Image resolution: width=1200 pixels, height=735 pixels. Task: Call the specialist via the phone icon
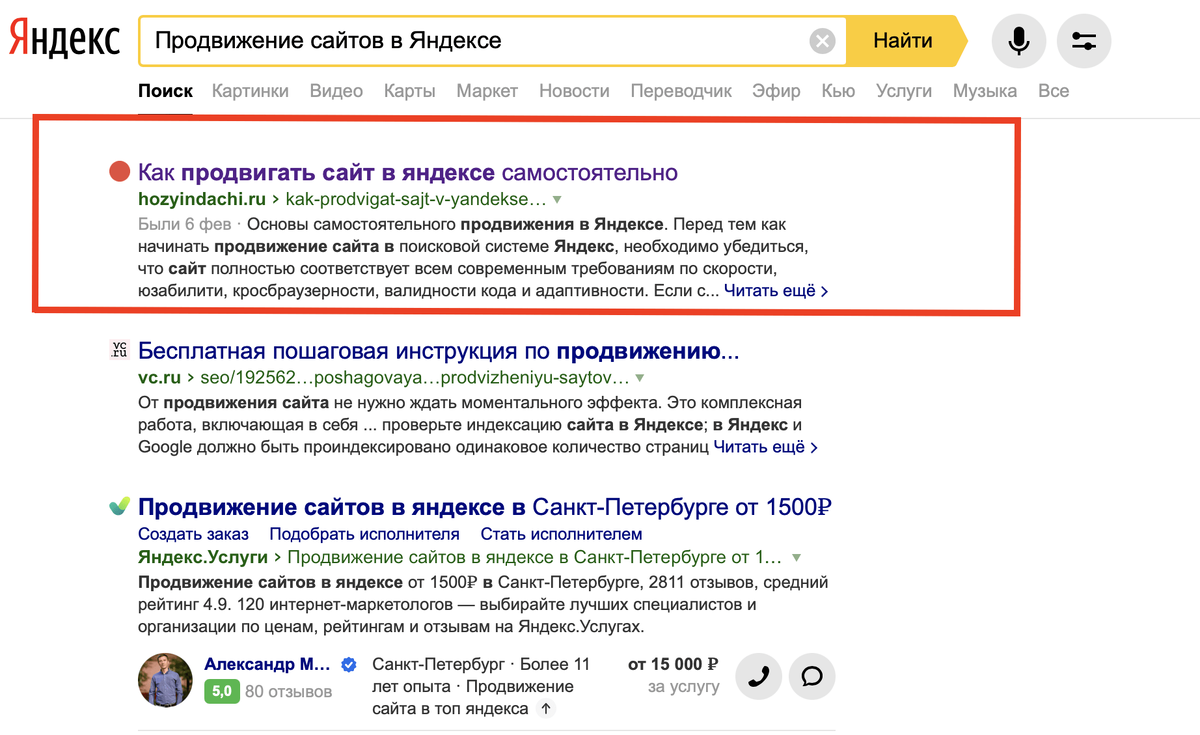(x=758, y=676)
